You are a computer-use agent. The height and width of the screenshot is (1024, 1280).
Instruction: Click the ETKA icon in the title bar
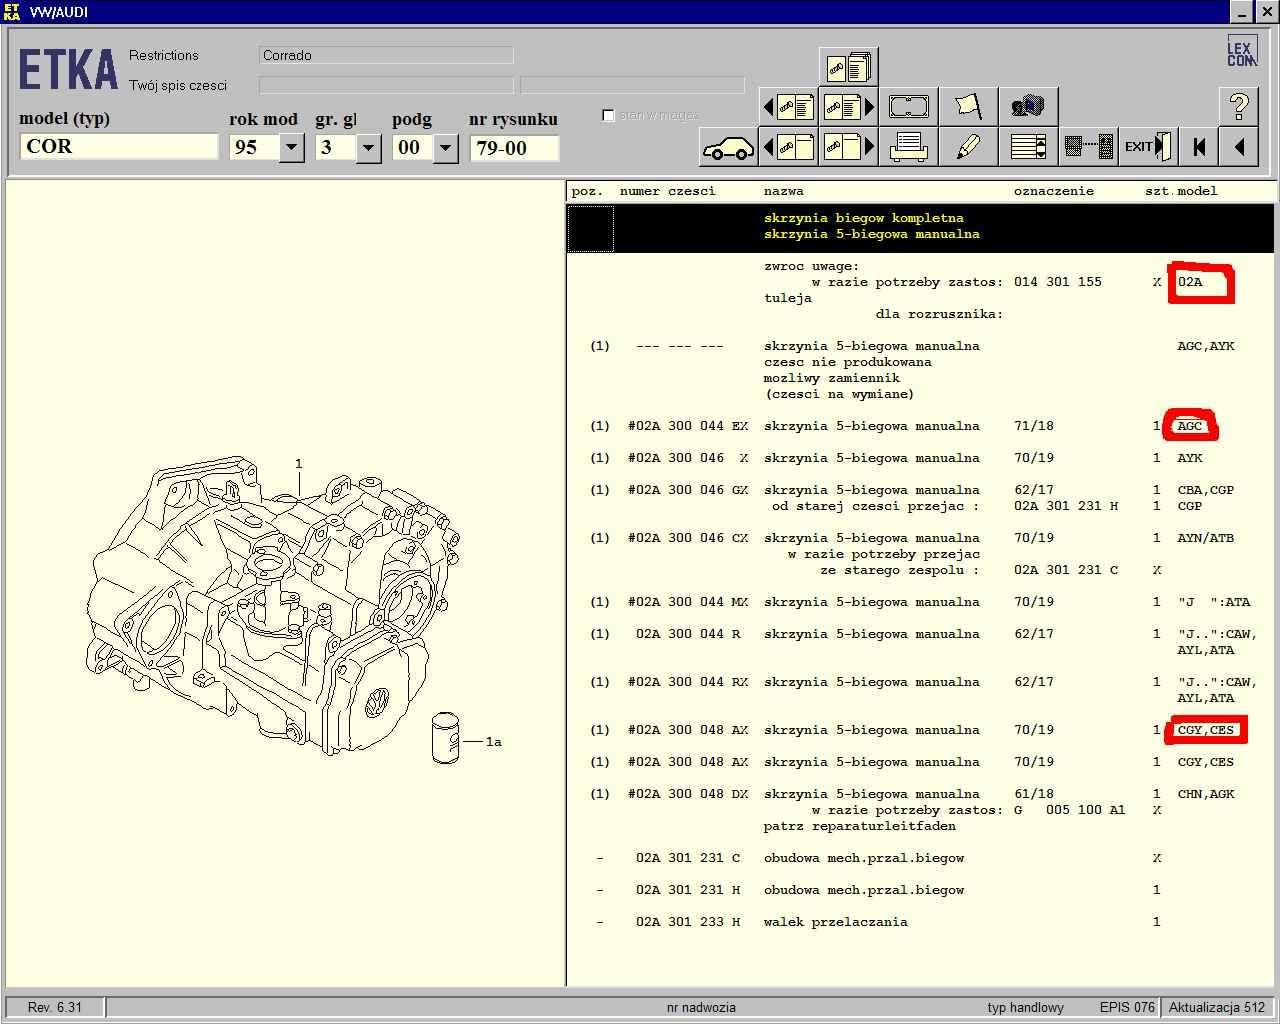(12, 11)
